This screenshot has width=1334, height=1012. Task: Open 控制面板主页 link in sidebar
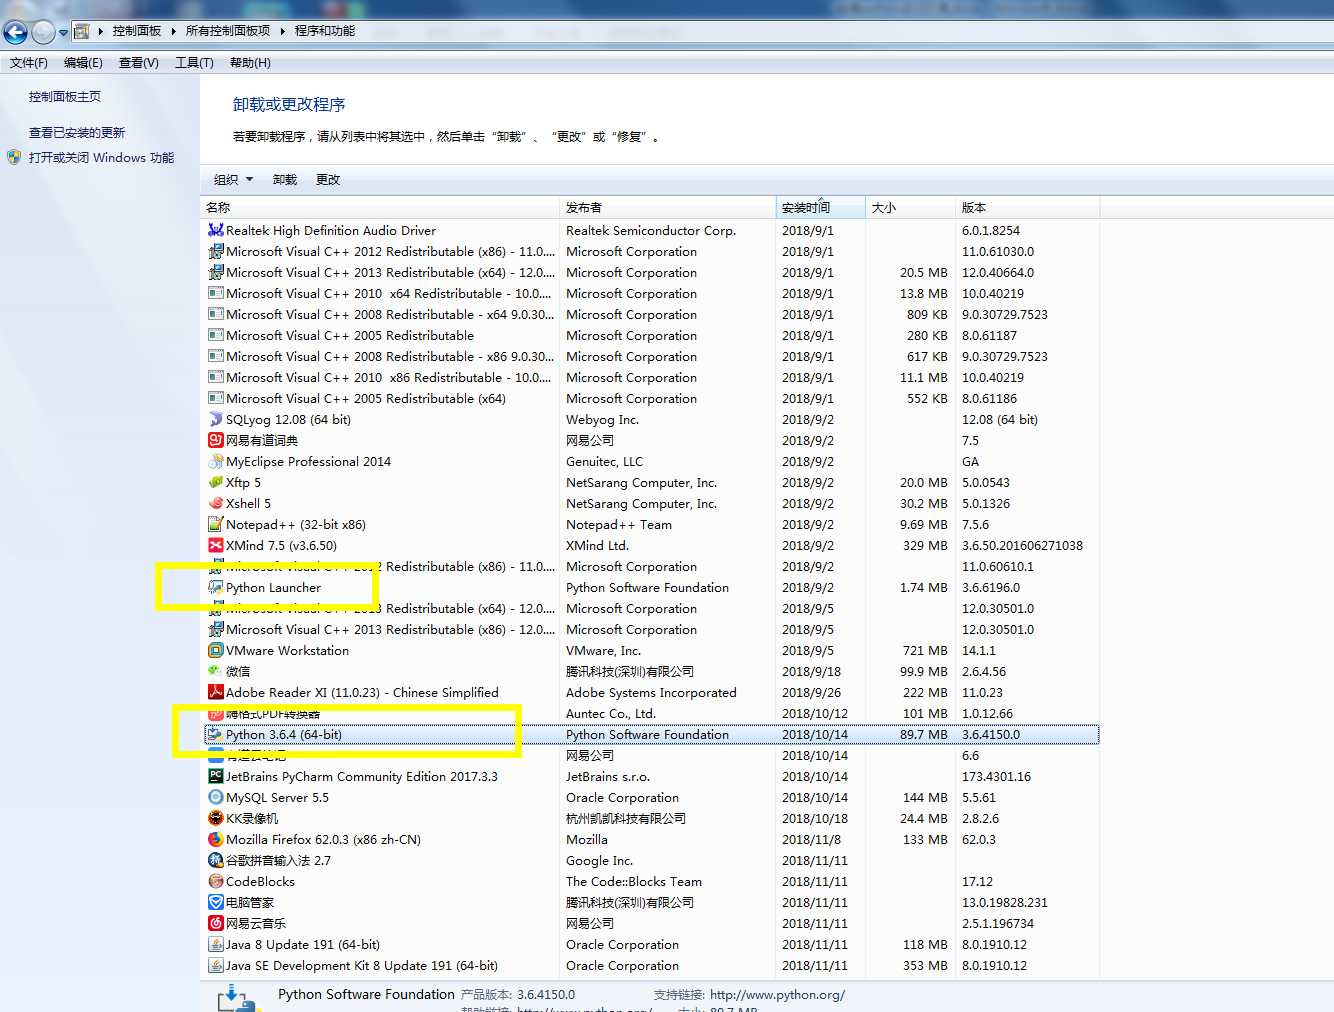pyautogui.click(x=65, y=97)
